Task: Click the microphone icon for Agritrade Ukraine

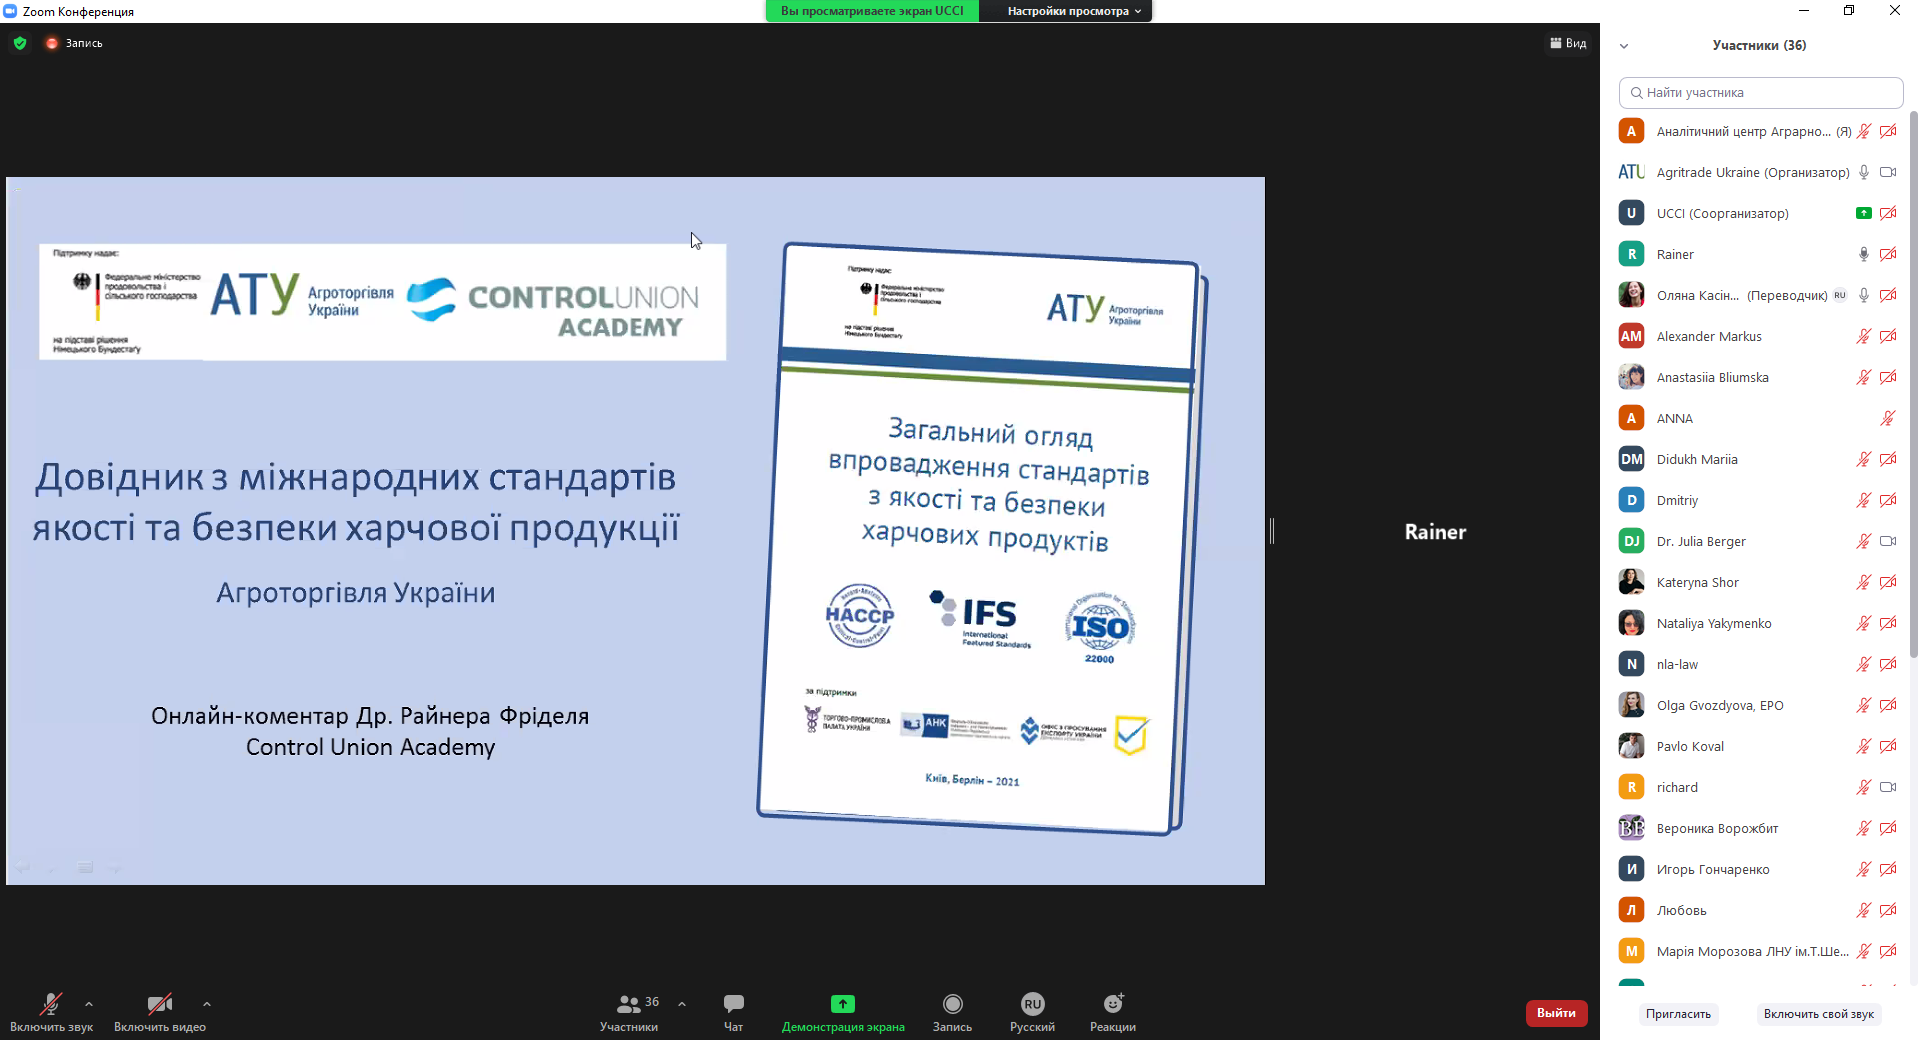Action: coord(1864,172)
